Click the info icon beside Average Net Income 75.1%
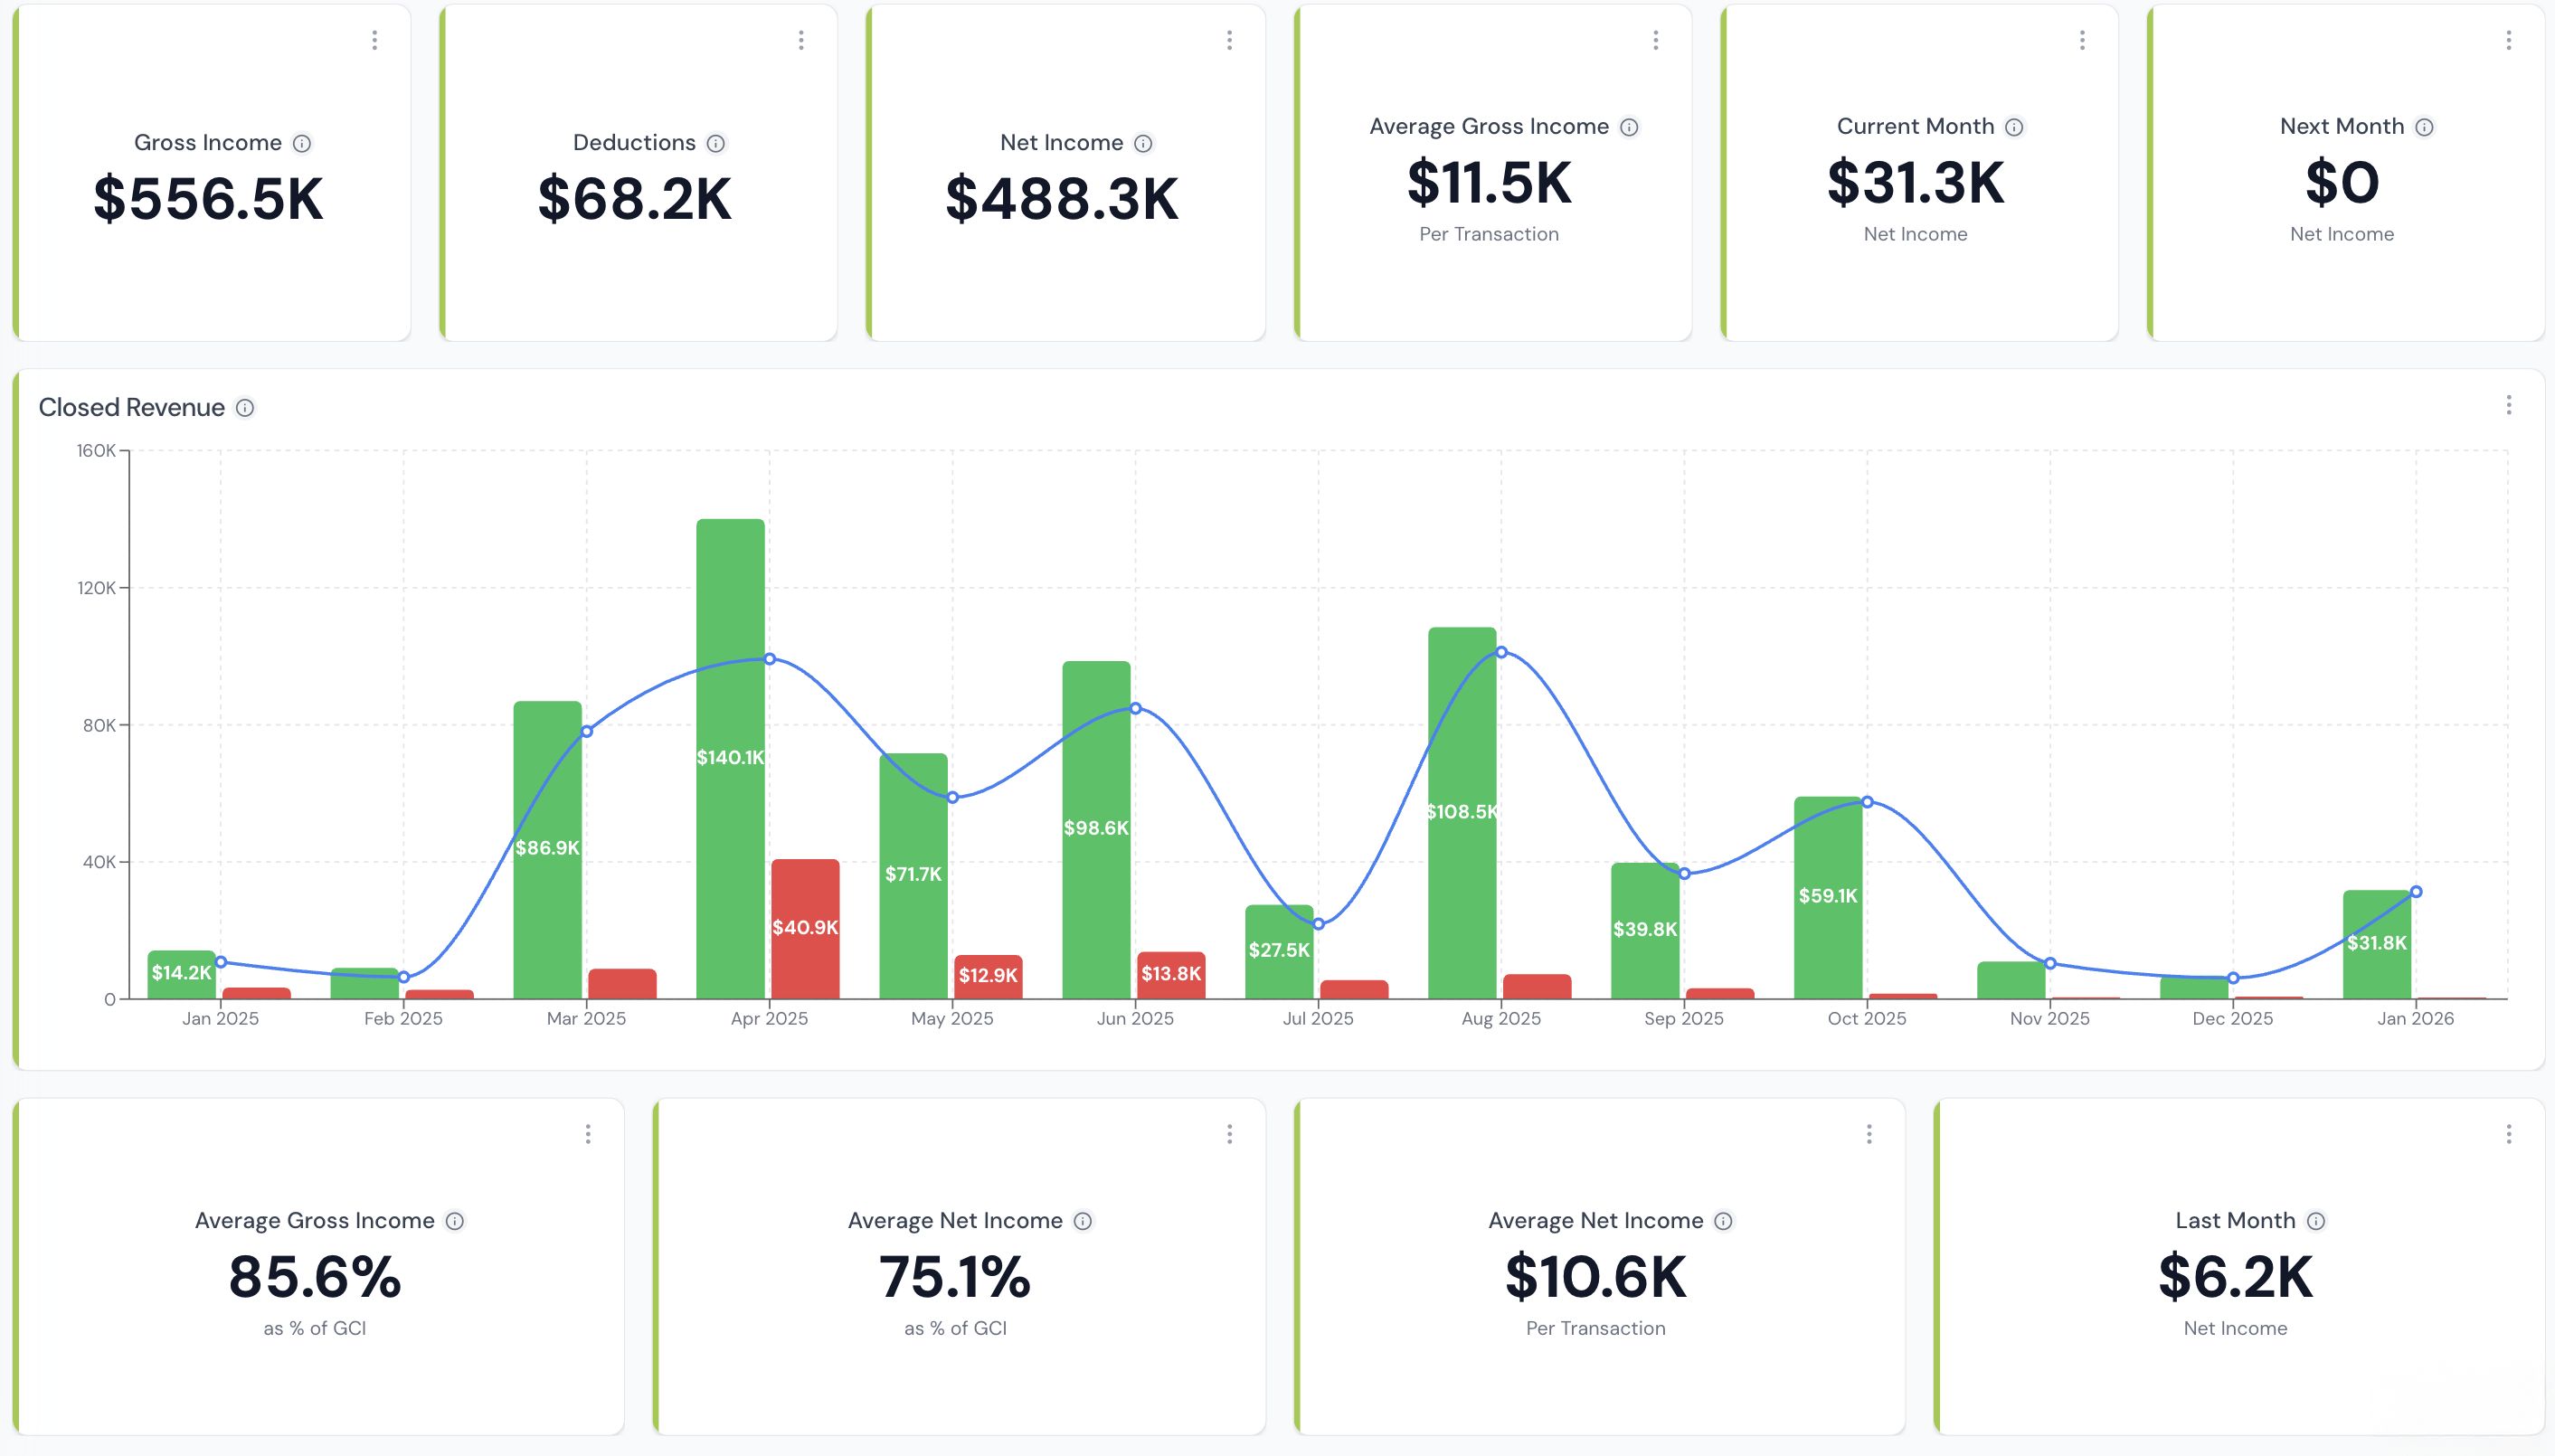 (1082, 1220)
